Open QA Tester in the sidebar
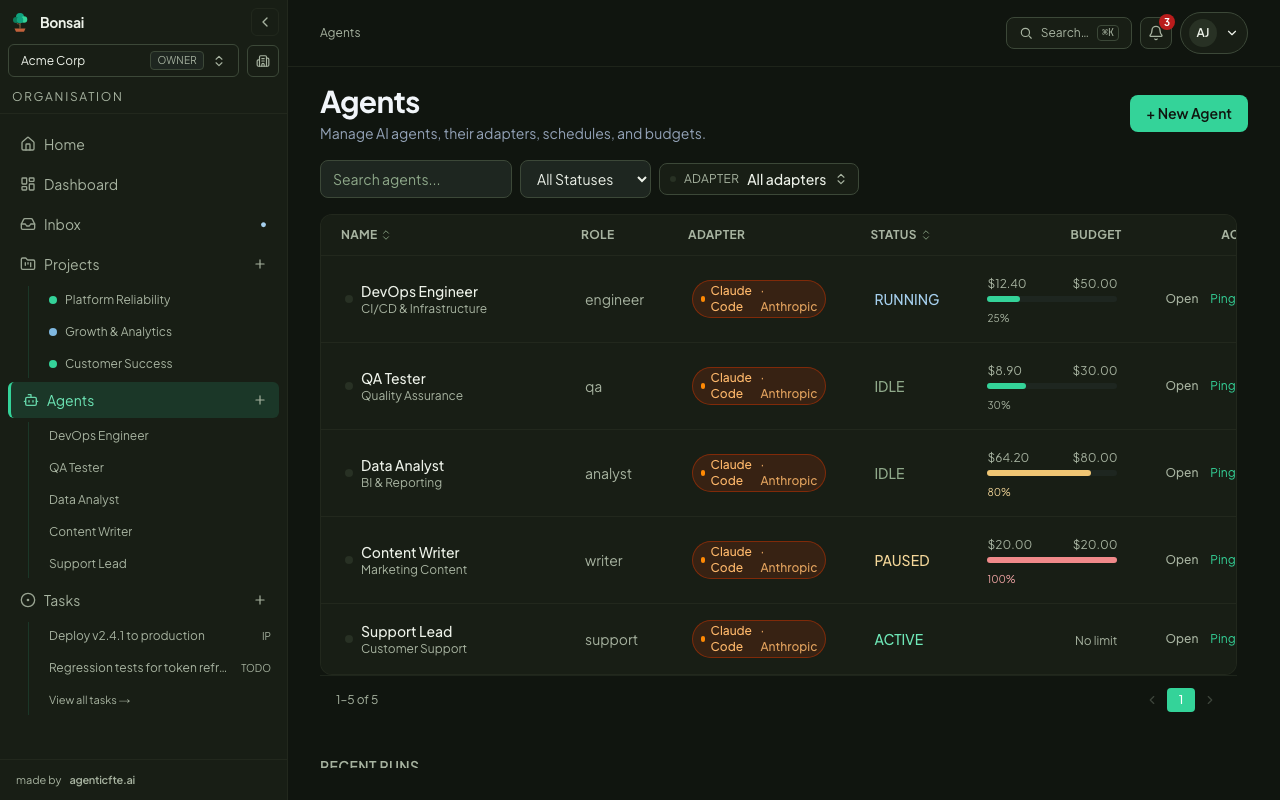 tap(76, 468)
